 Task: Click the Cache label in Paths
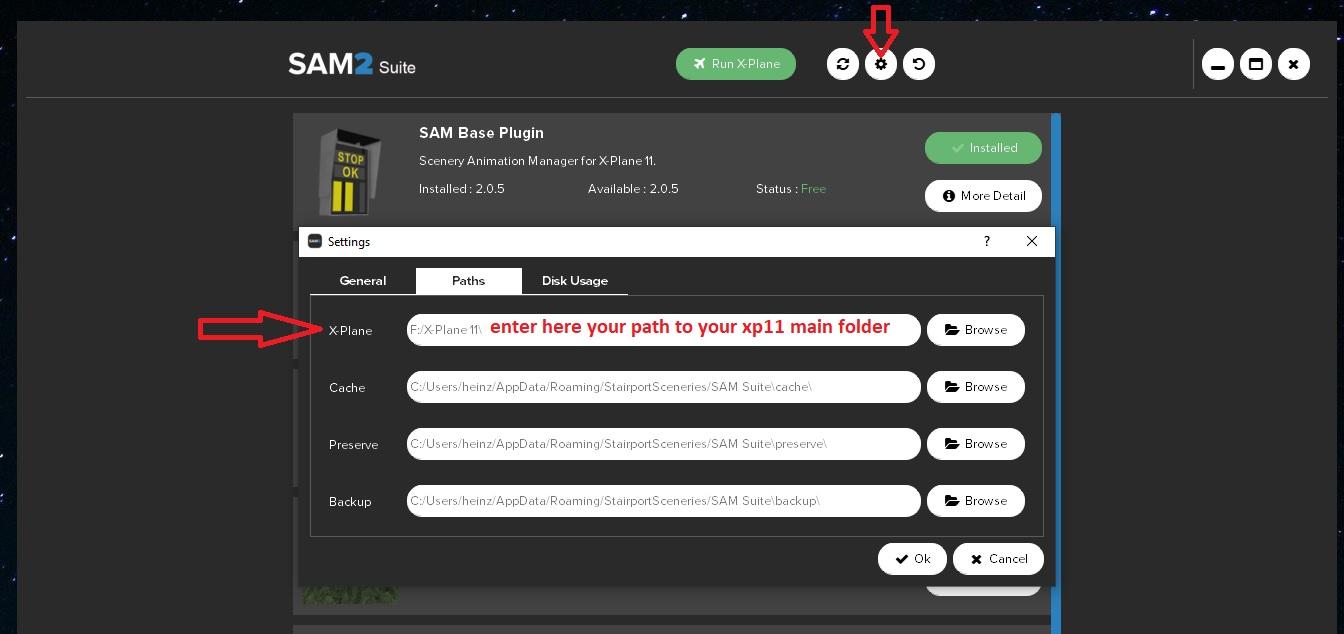347,388
